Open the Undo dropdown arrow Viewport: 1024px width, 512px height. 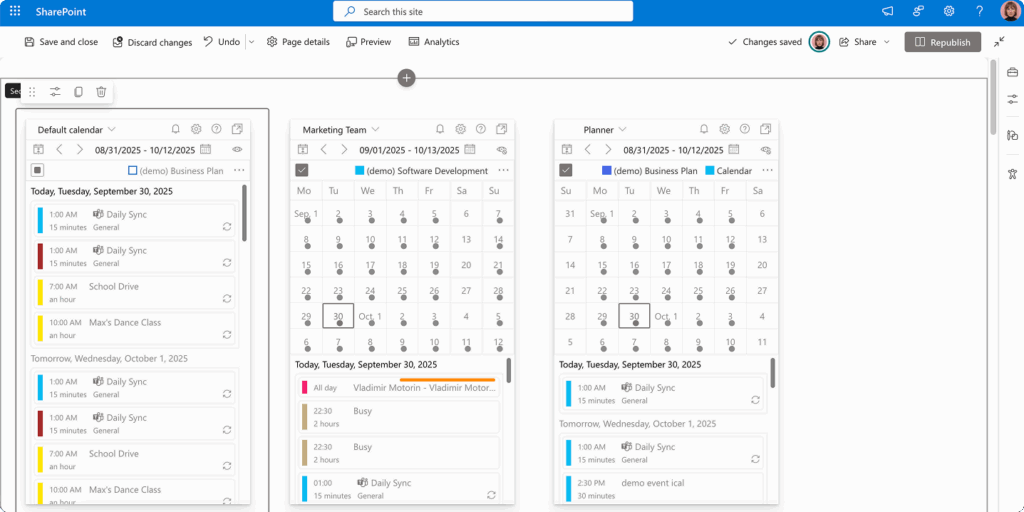(251, 42)
